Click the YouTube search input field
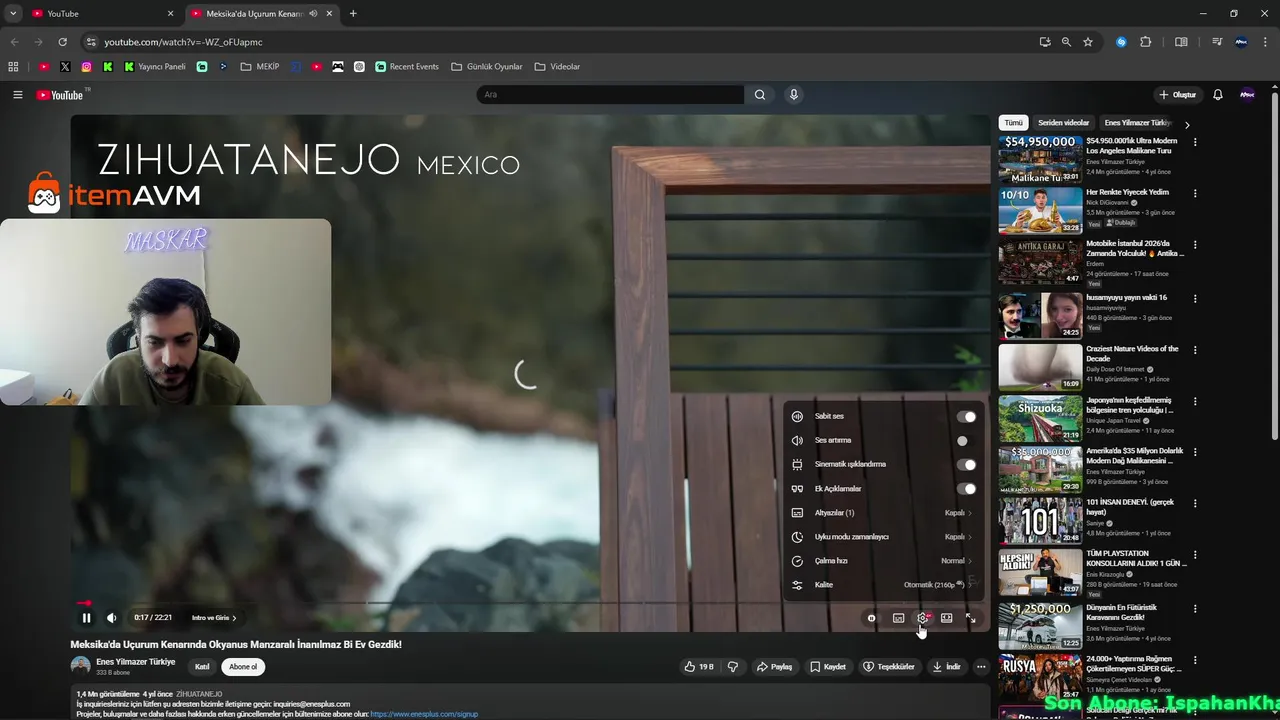The height and width of the screenshot is (720, 1280). click(x=610, y=95)
